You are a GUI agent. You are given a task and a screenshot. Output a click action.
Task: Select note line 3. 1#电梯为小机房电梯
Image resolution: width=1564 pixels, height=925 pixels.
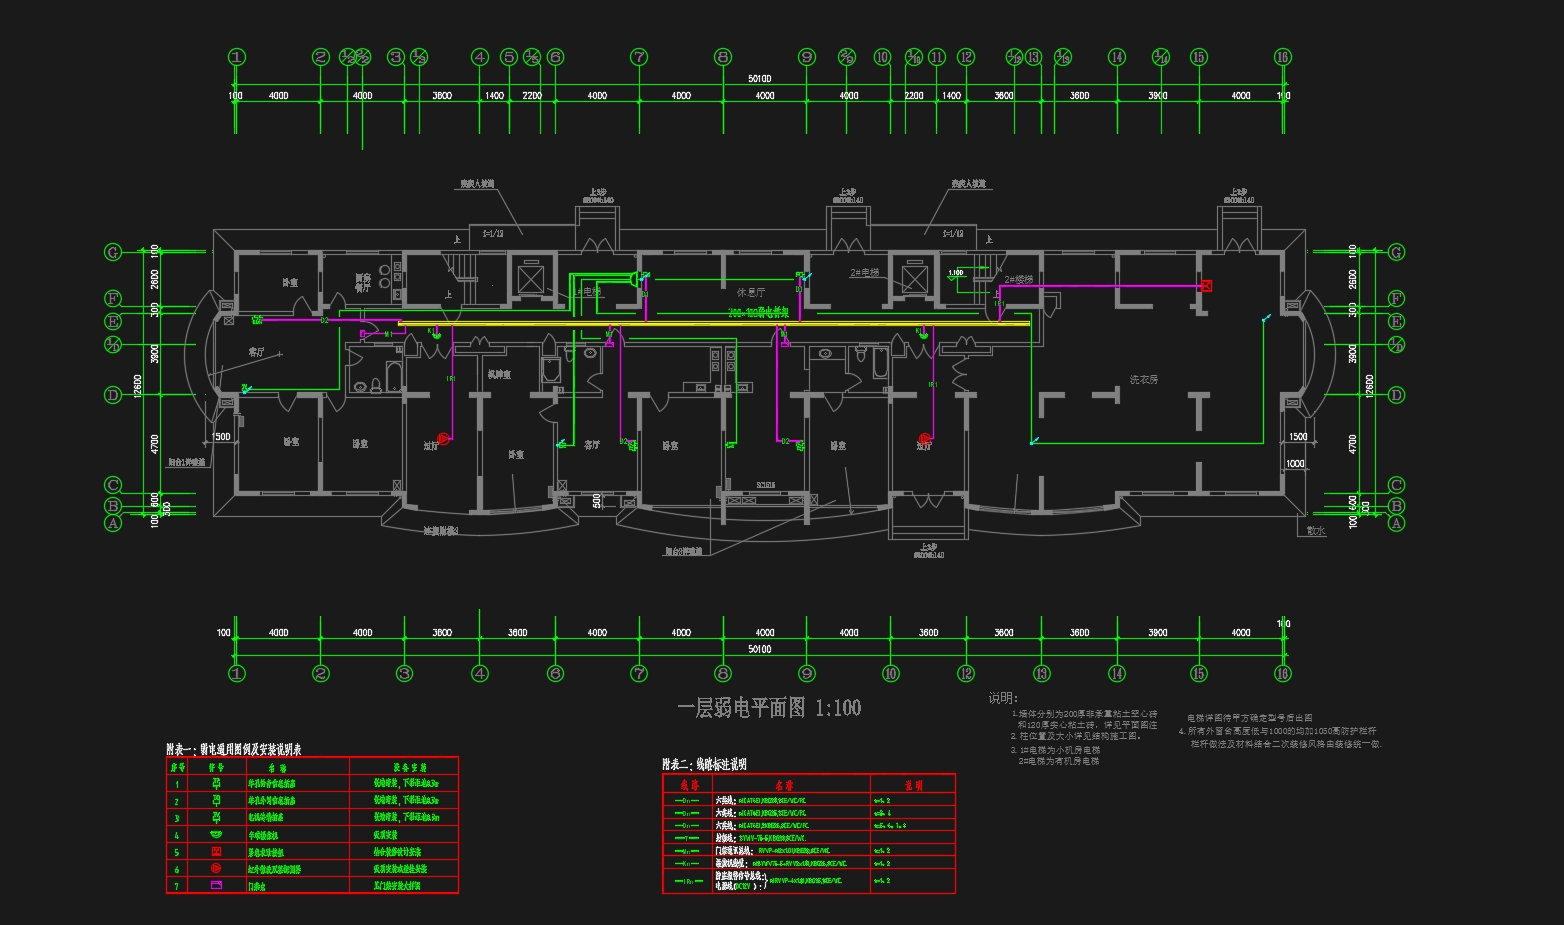(x=1055, y=749)
